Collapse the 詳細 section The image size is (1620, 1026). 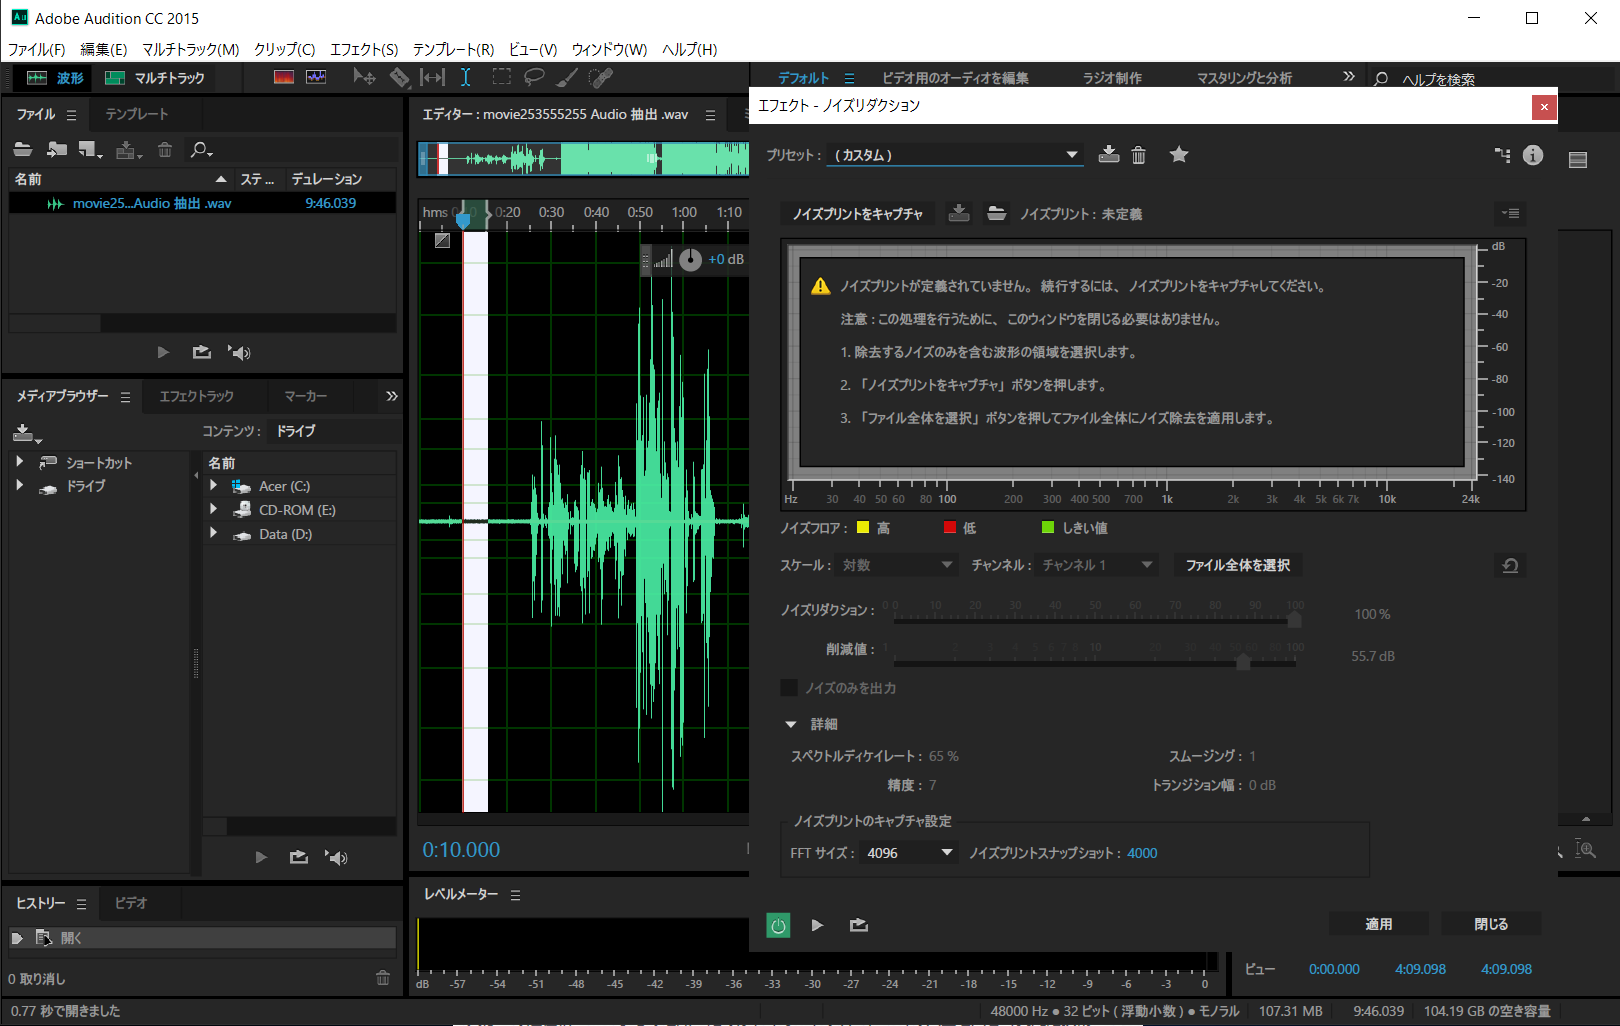tap(791, 724)
